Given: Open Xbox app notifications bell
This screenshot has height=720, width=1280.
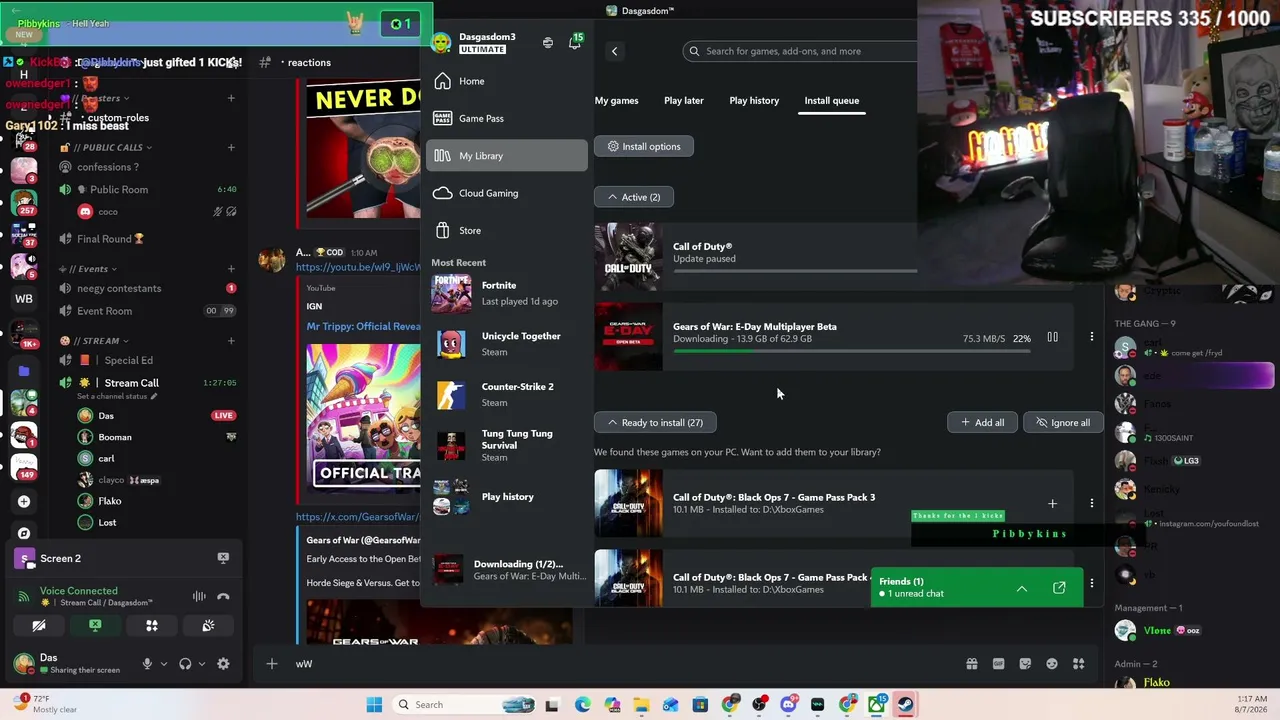Looking at the screenshot, I should point(574,43).
